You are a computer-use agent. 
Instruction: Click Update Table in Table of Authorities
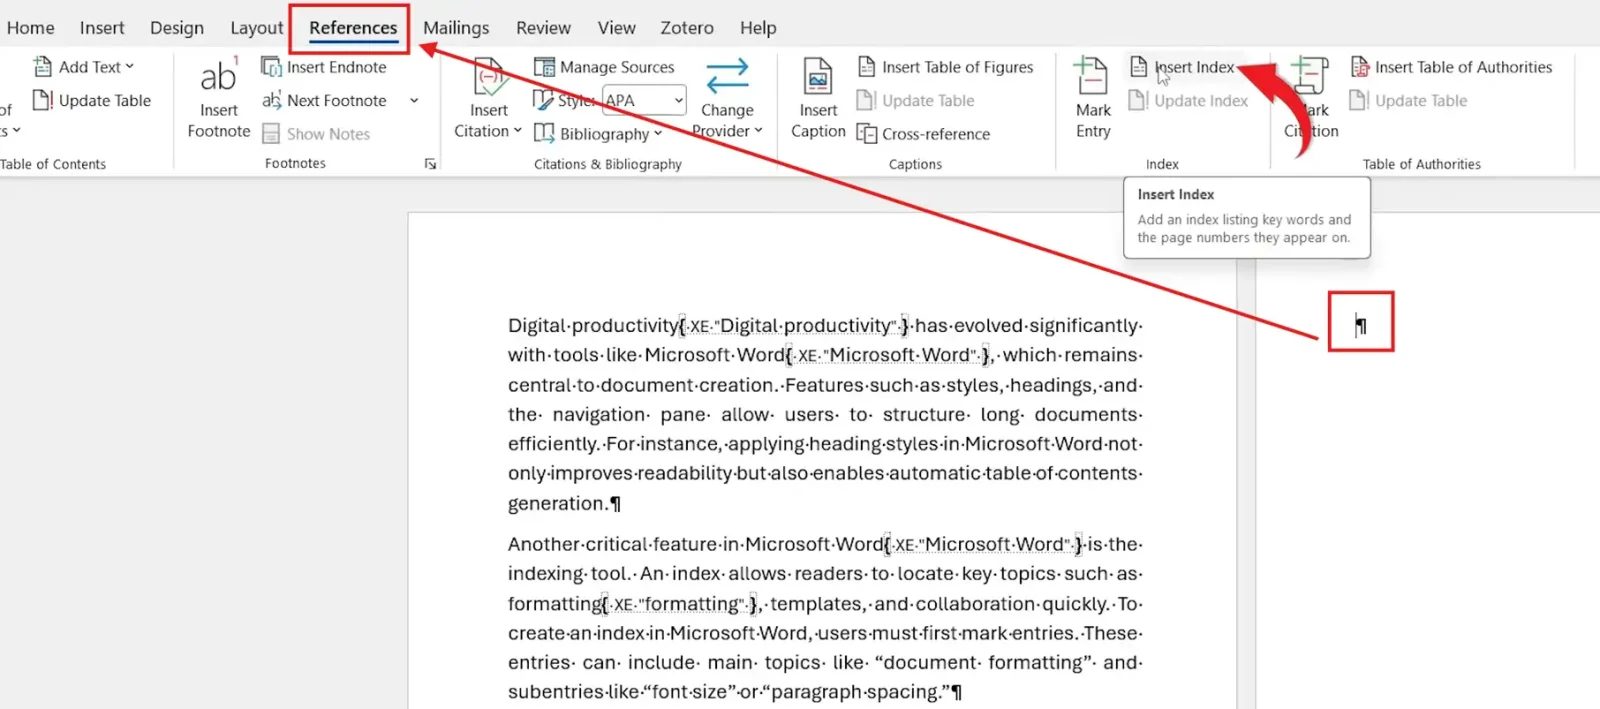tap(1409, 100)
